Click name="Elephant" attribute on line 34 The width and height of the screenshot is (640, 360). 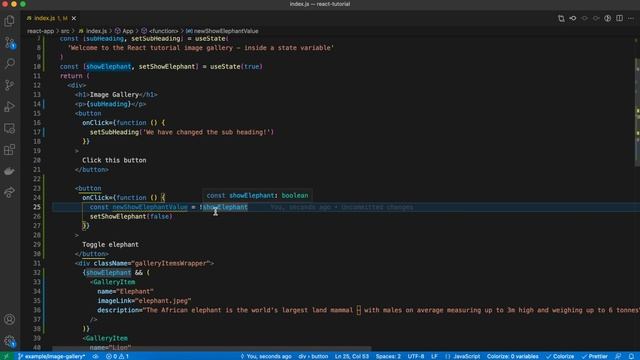click(125, 291)
